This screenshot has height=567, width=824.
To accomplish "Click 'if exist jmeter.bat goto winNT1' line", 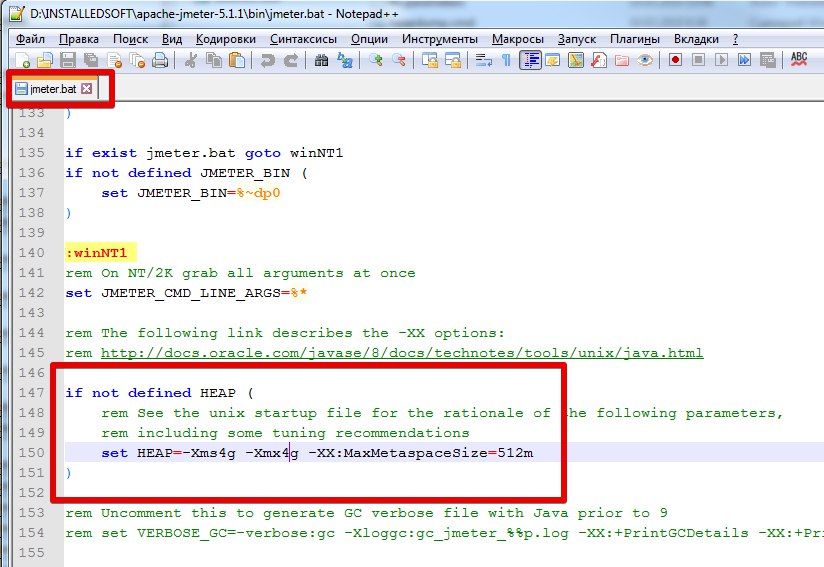I will tap(204, 153).
